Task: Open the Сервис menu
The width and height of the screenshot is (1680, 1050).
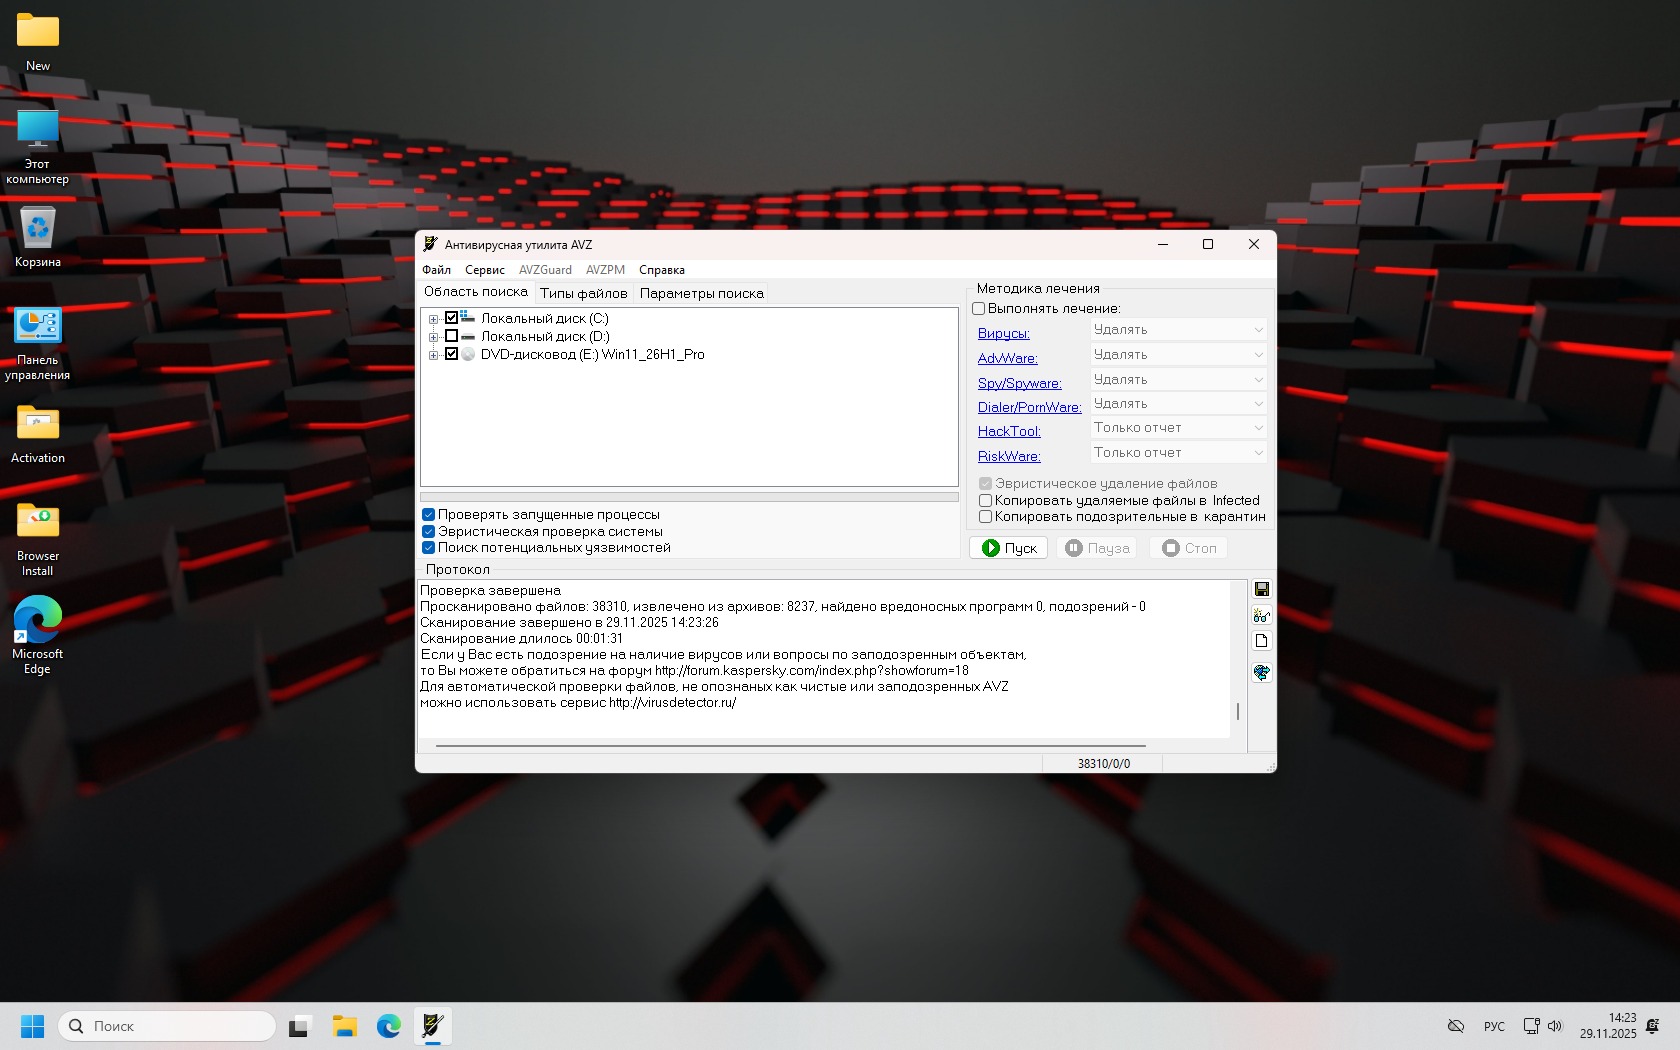Action: (484, 270)
